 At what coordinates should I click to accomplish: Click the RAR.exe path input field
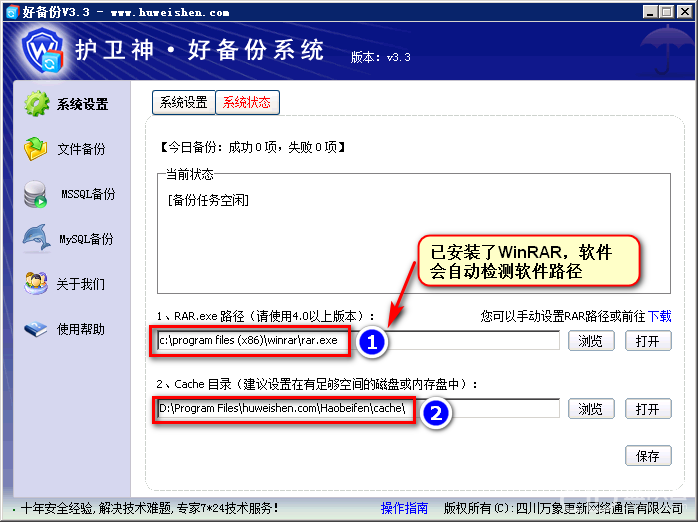click(x=358, y=340)
